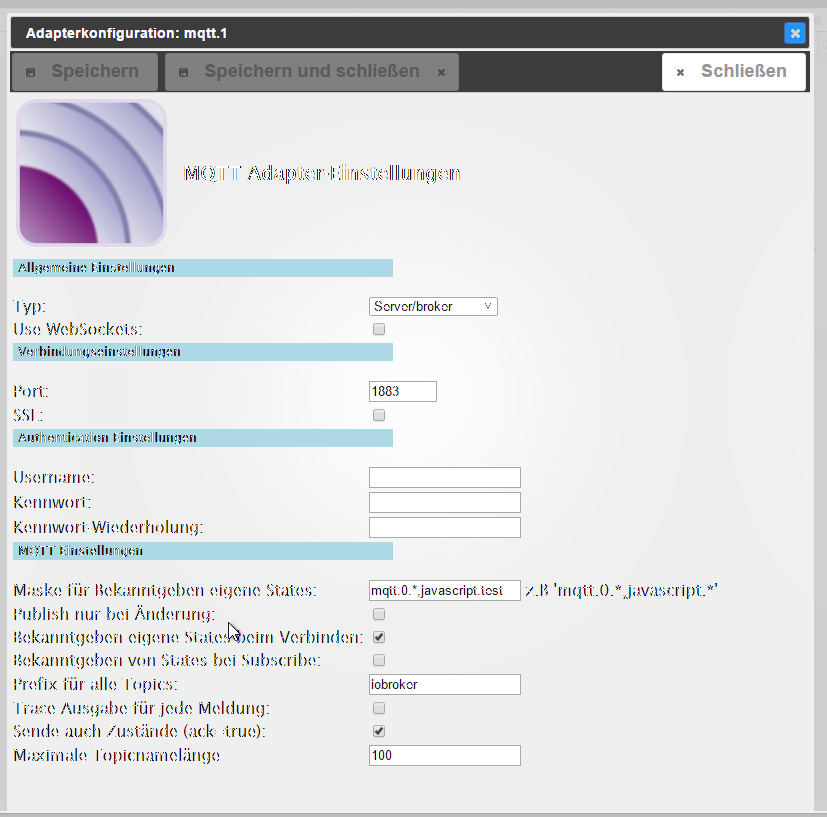The height and width of the screenshot is (817, 827).
Task: Click the Prefix für alle Topics field
Action: pos(445,684)
